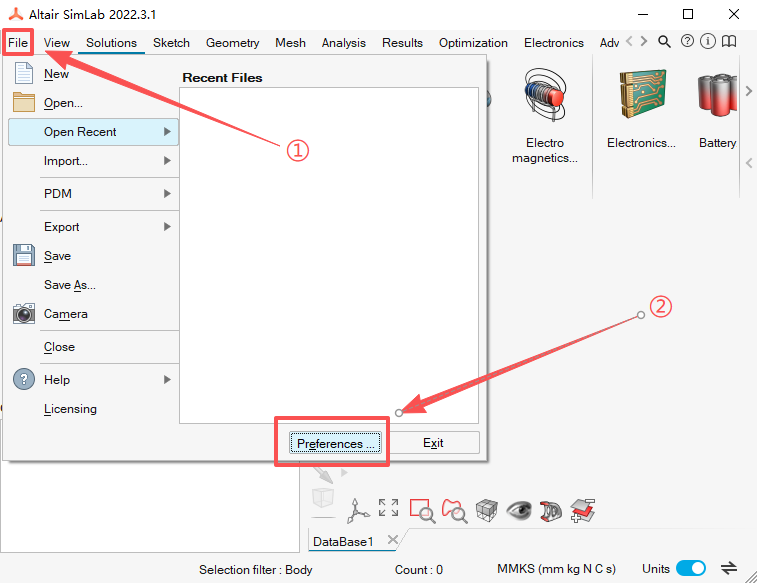
Task: Select the DataBase1 tab
Action: click(343, 541)
